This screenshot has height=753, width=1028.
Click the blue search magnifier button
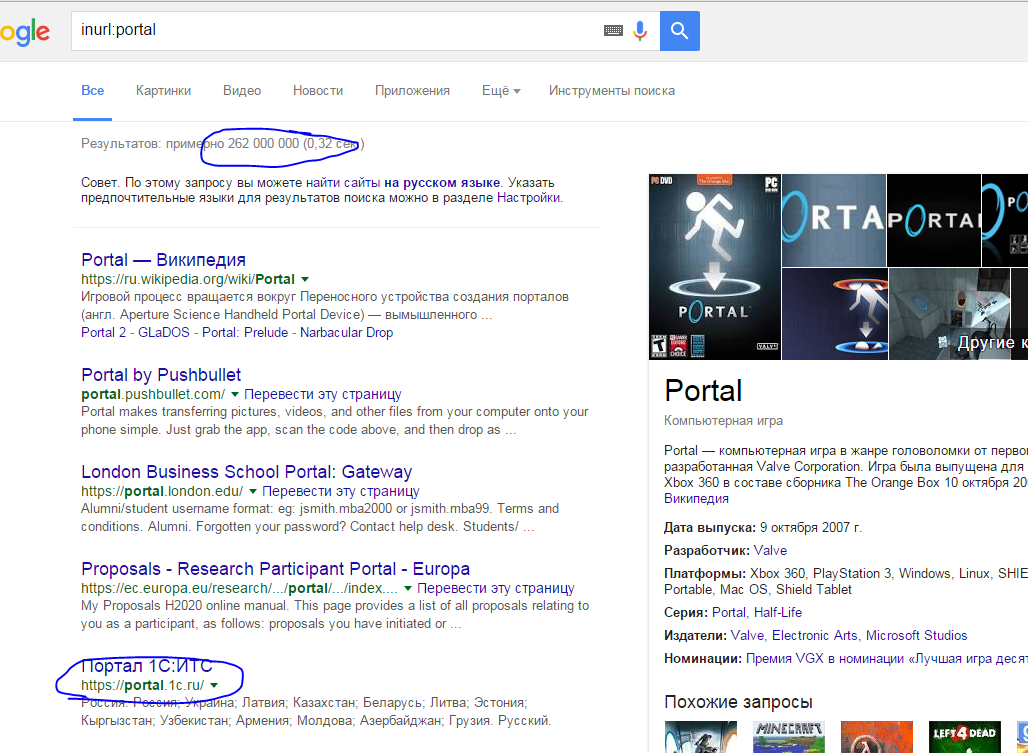679,31
